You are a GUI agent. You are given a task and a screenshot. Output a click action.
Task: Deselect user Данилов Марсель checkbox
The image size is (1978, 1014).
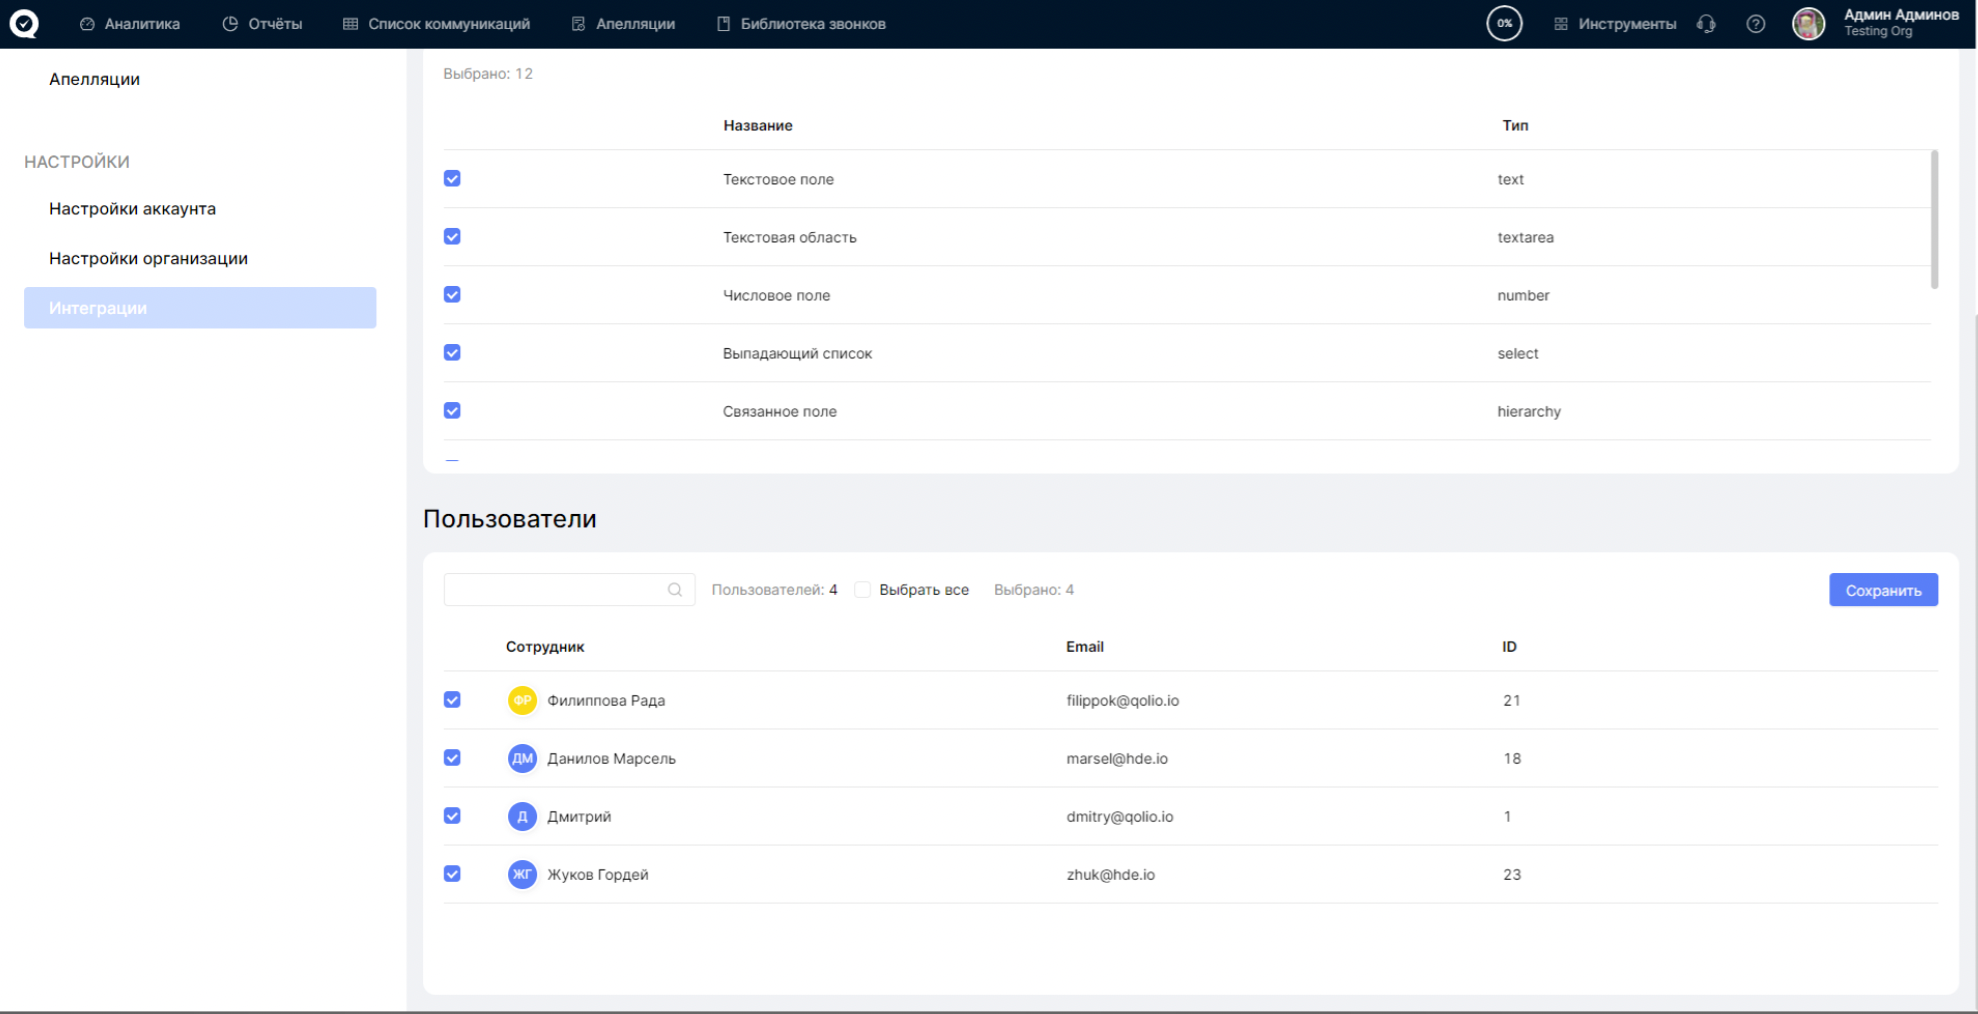tap(452, 758)
